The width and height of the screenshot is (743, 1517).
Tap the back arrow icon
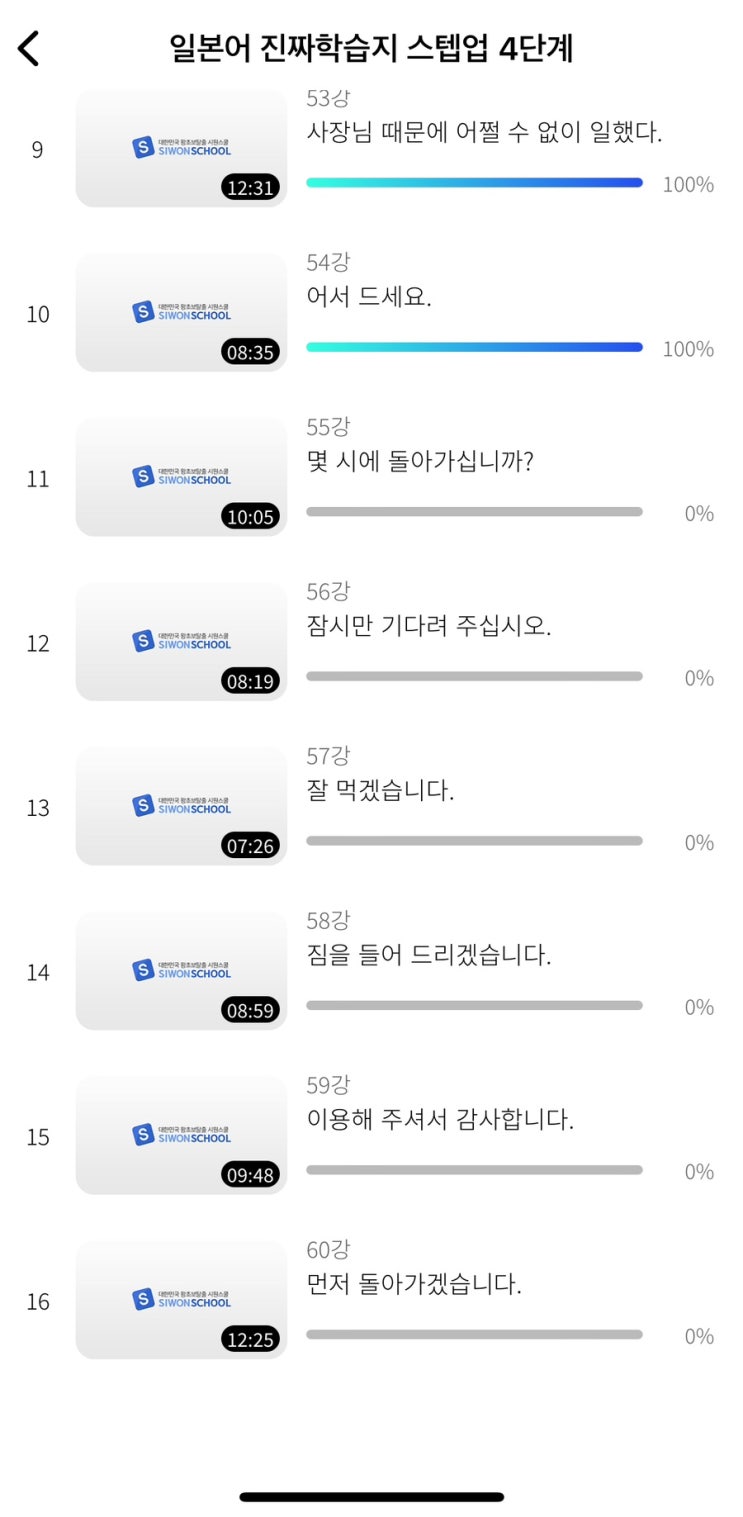[x=29, y=47]
